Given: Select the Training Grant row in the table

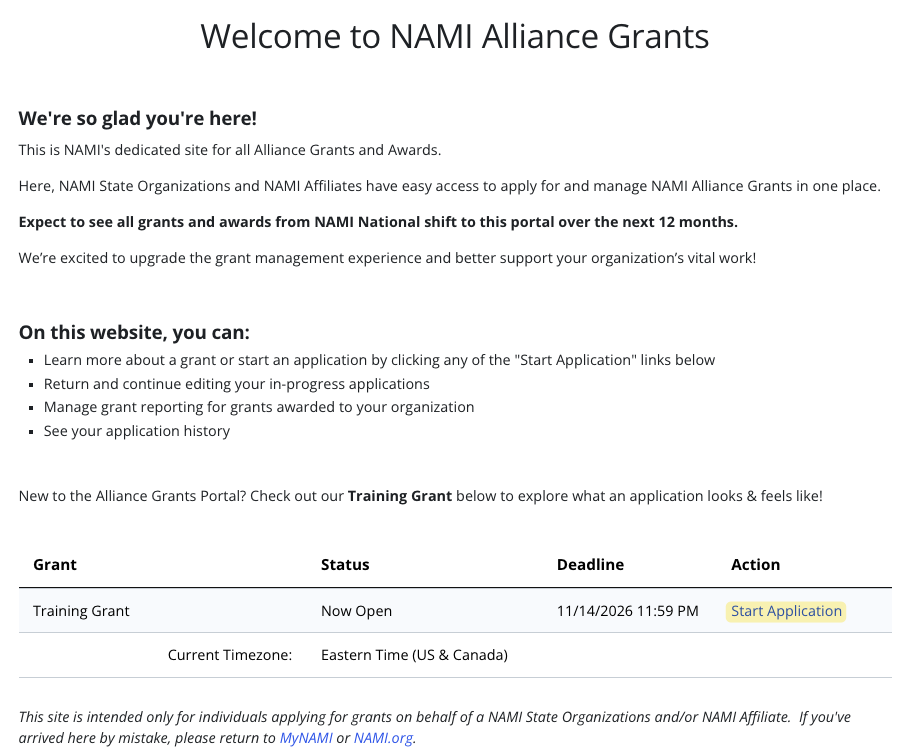Looking at the screenshot, I should [x=81, y=611].
